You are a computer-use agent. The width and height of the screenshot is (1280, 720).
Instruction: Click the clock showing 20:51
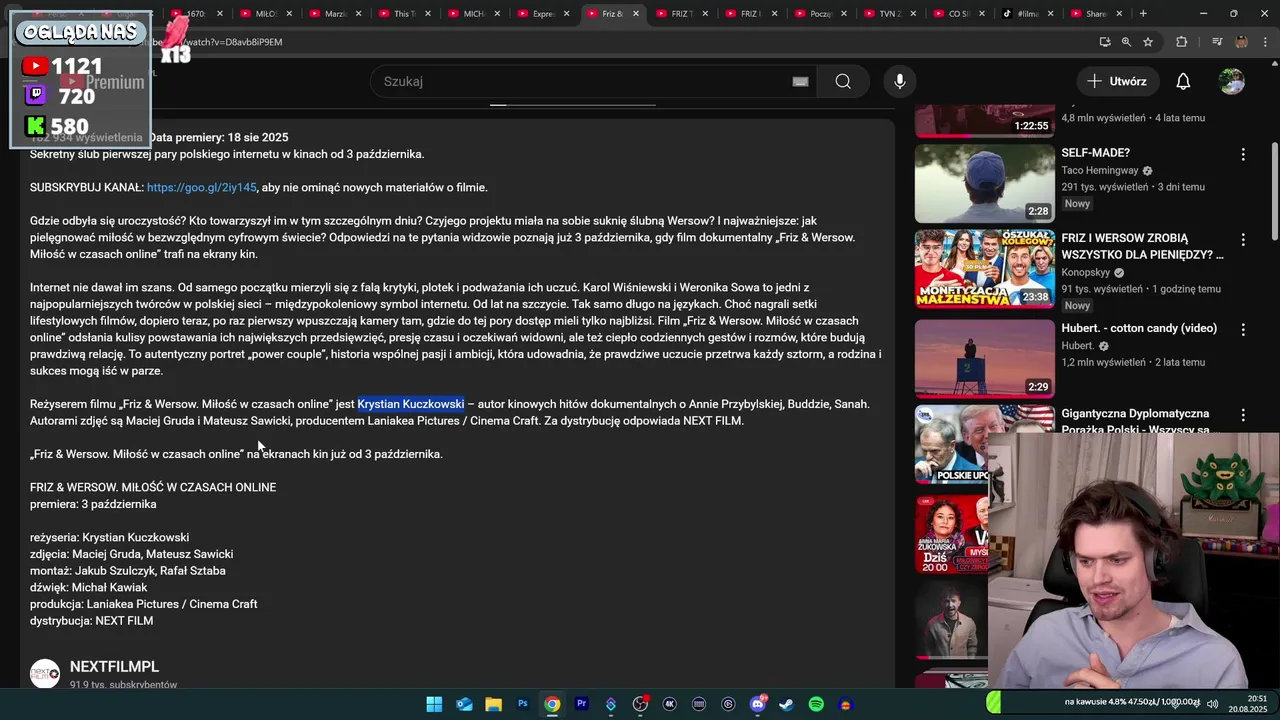pos(1257,699)
